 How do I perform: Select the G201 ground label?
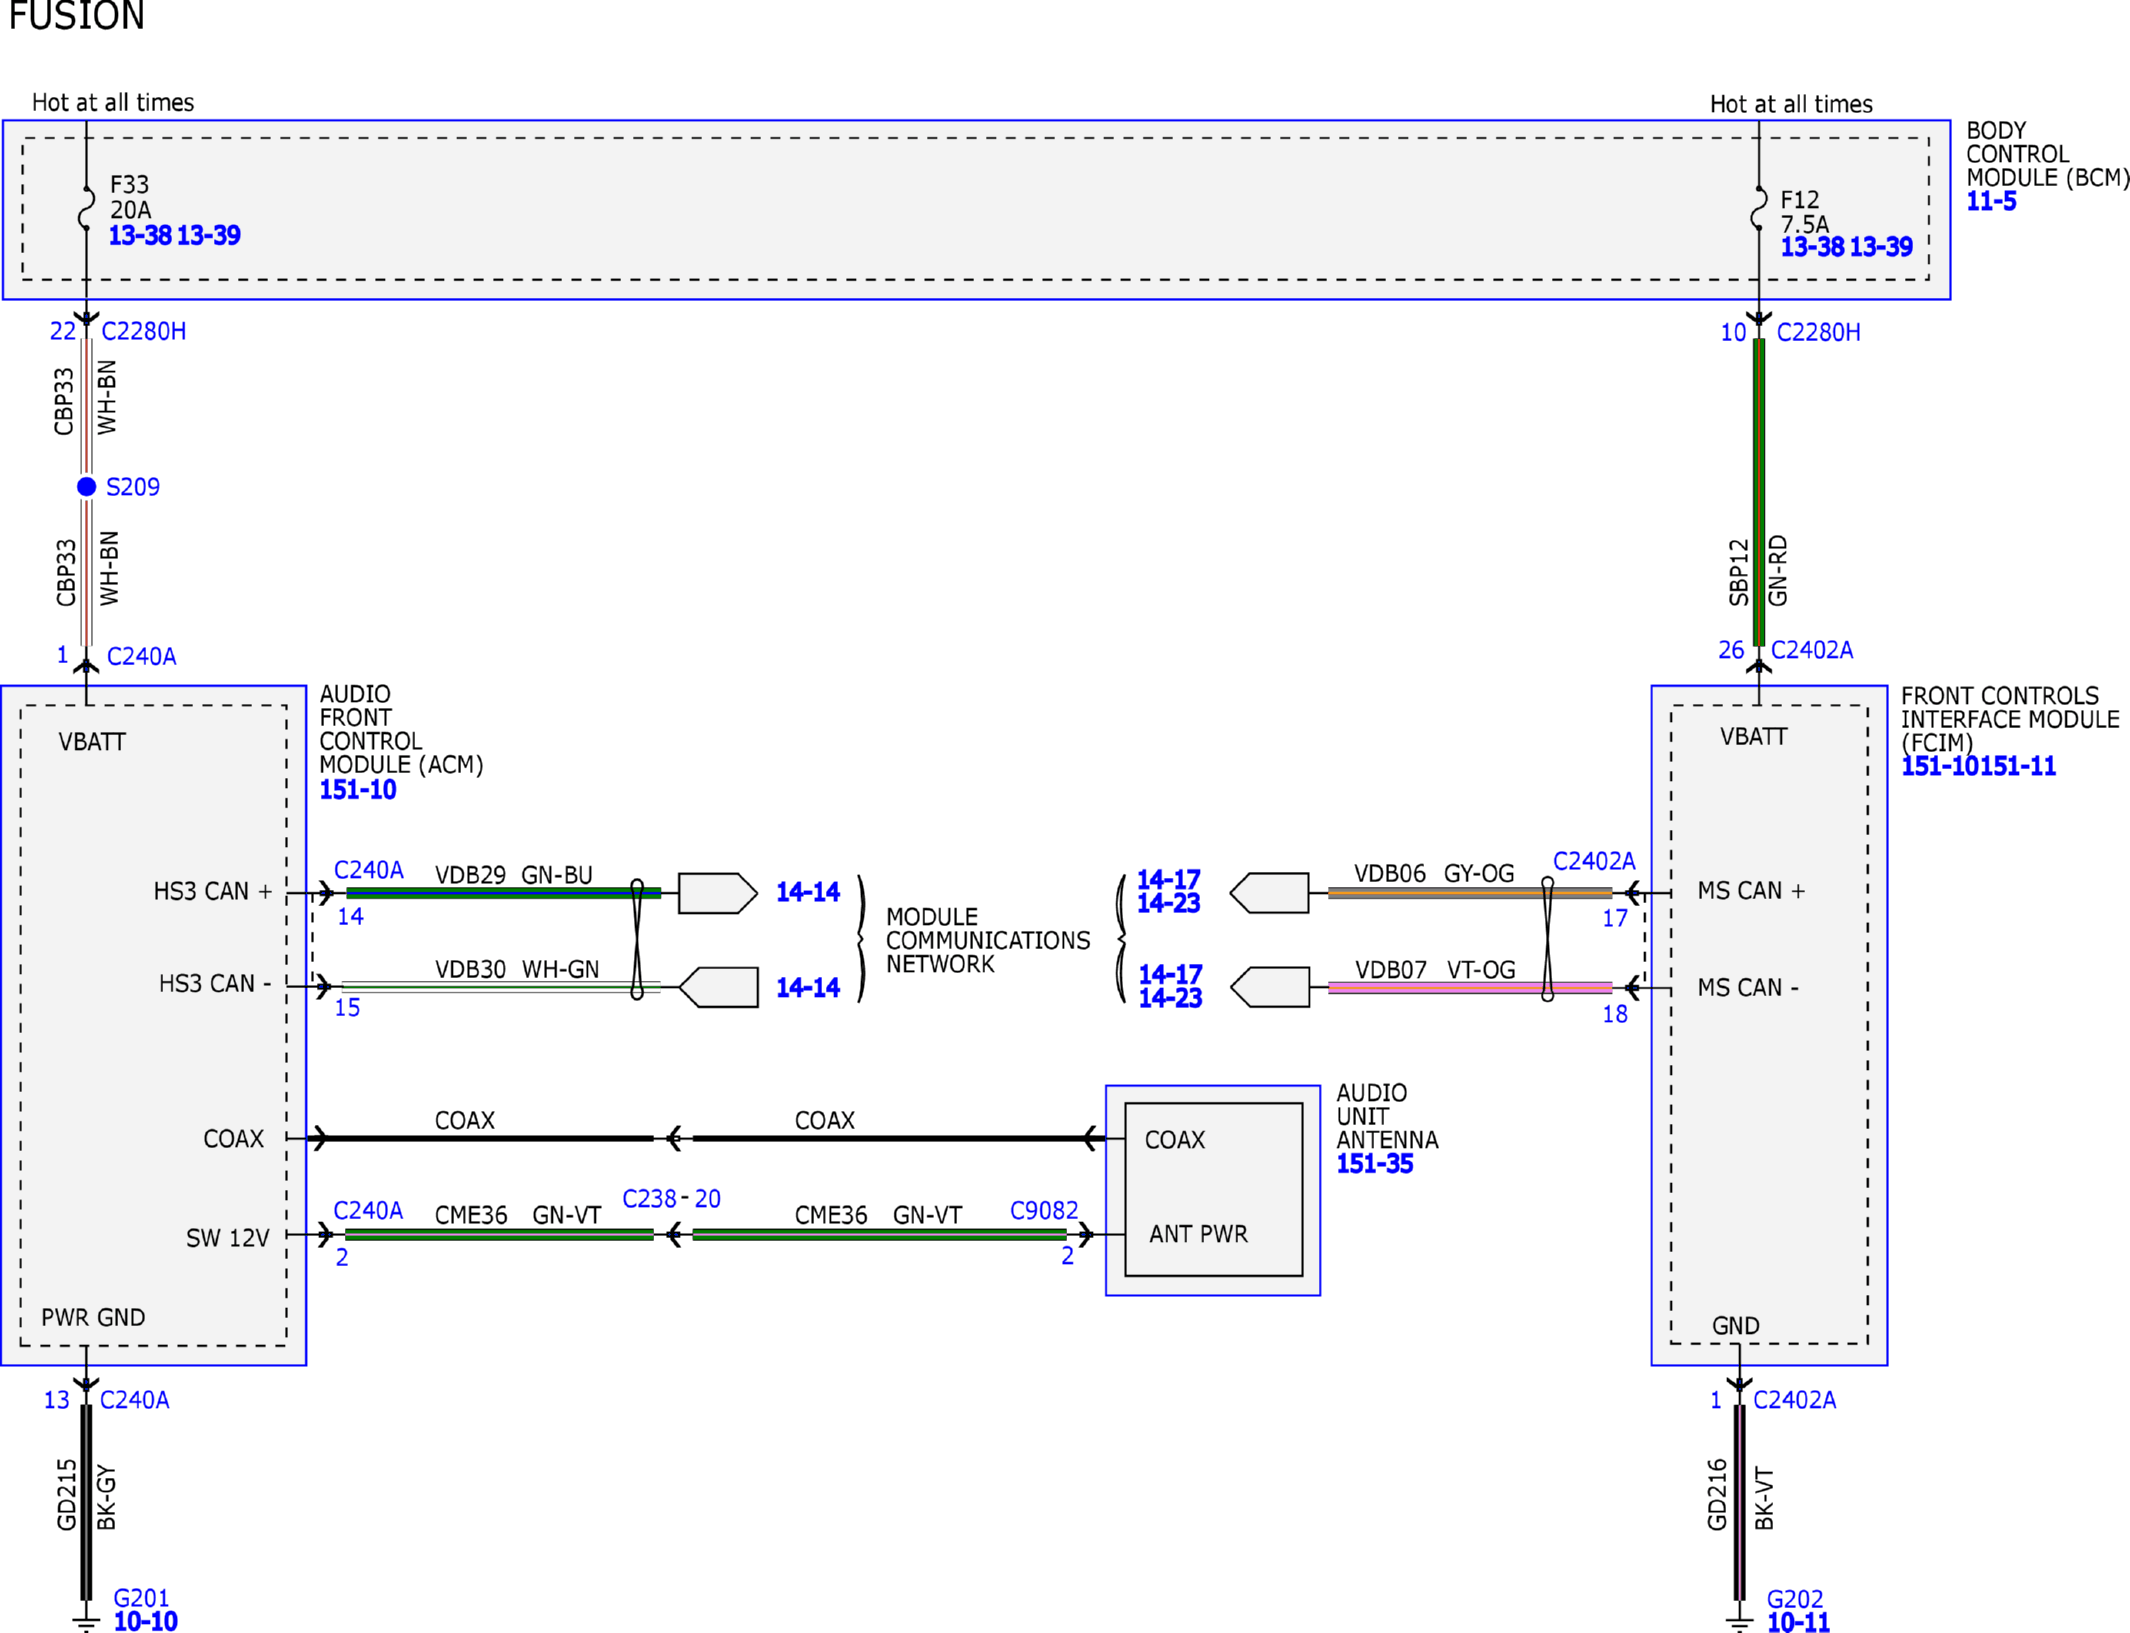pyautogui.click(x=142, y=1598)
